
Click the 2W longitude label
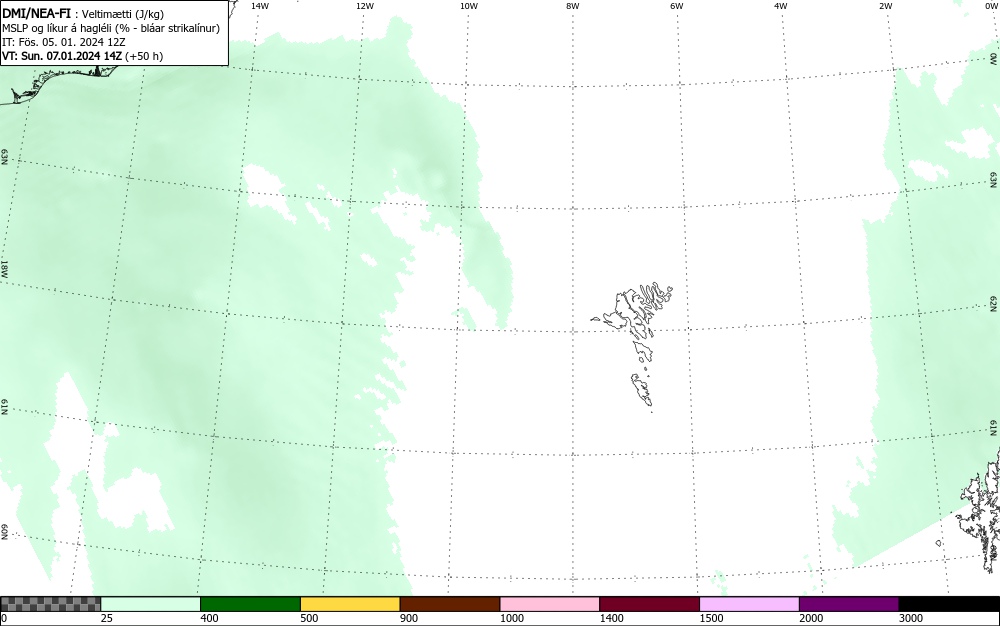(886, 6)
